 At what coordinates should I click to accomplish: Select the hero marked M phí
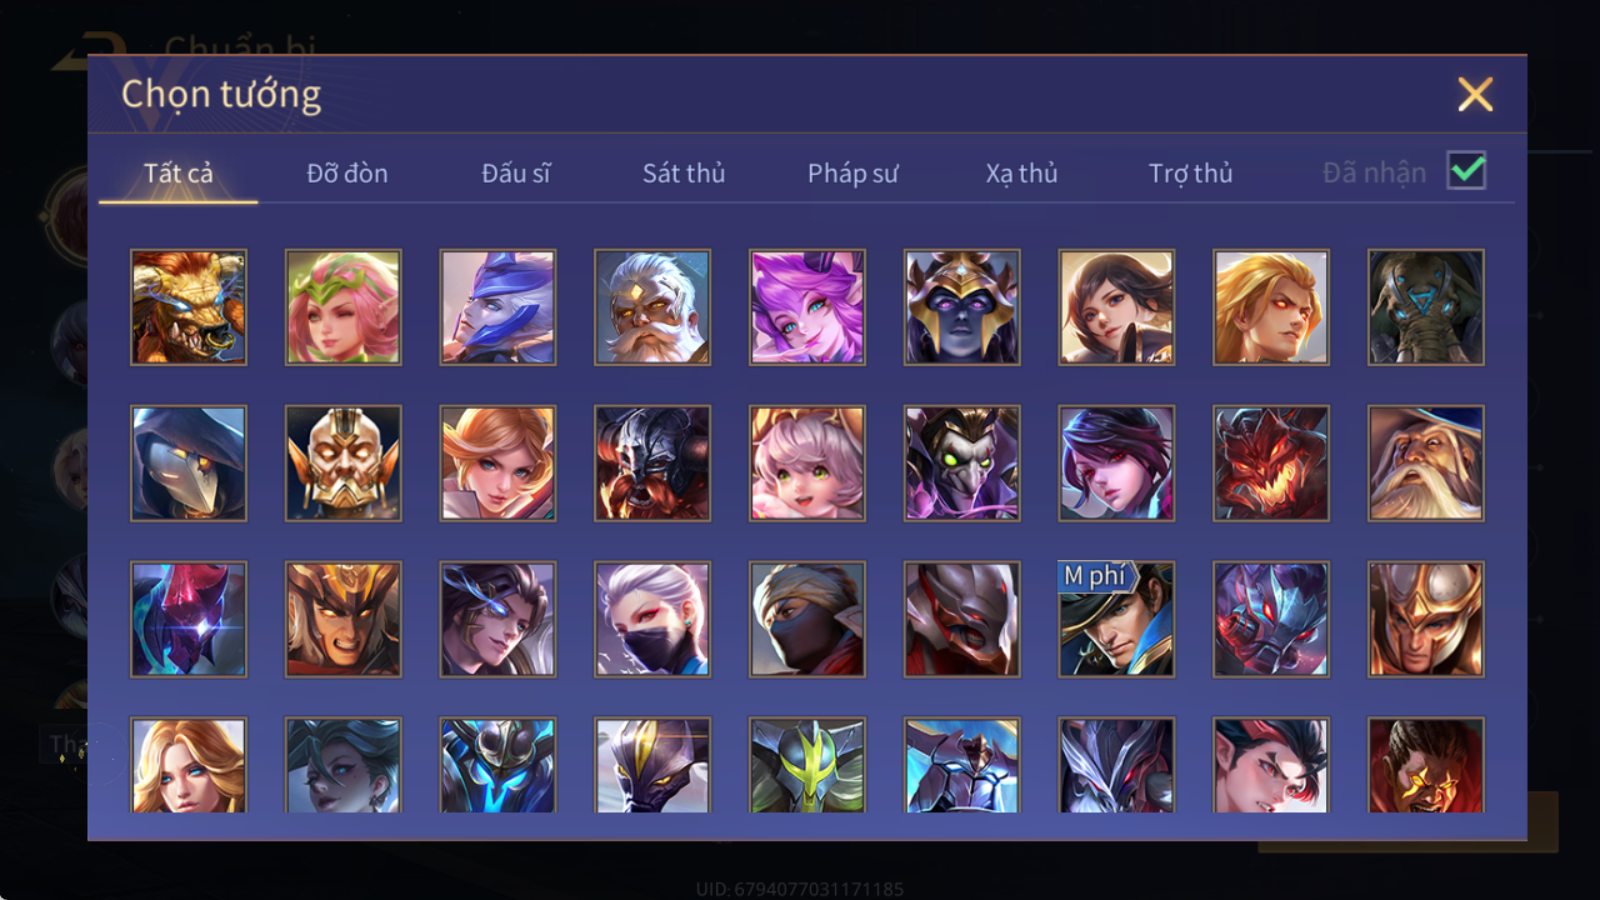coord(1116,619)
